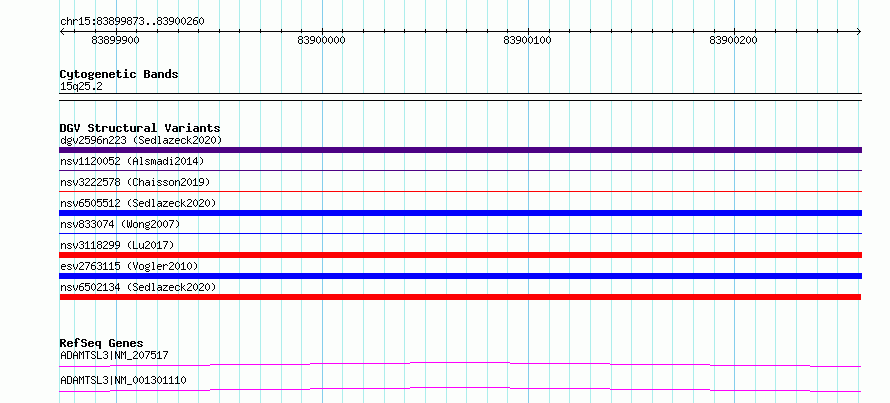The image size is (890, 403).
Task: Open the DGV Structural Variants track title
Action: [x=140, y=128]
